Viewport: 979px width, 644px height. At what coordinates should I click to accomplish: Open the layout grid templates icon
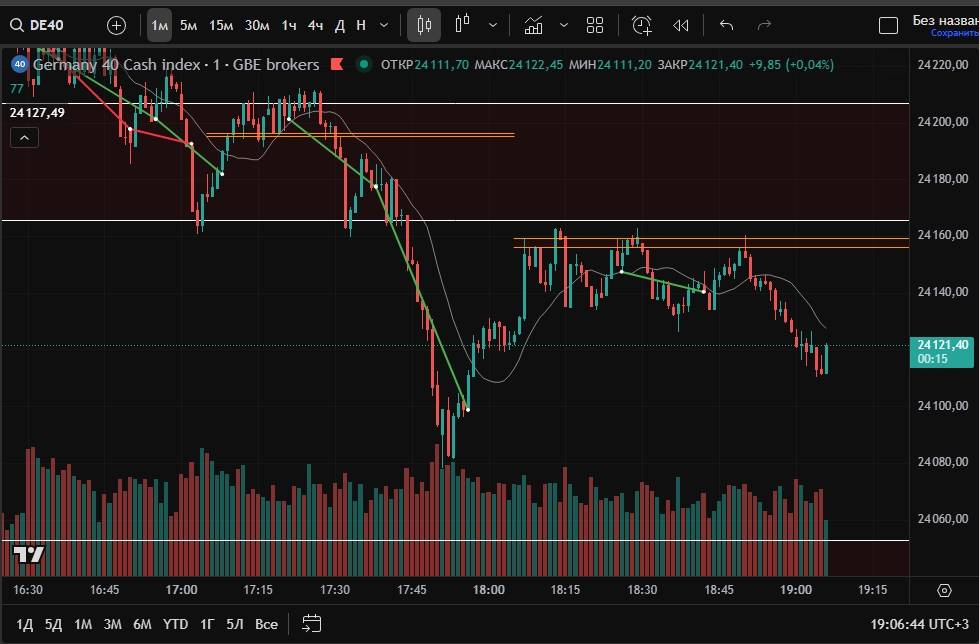[x=595, y=25]
